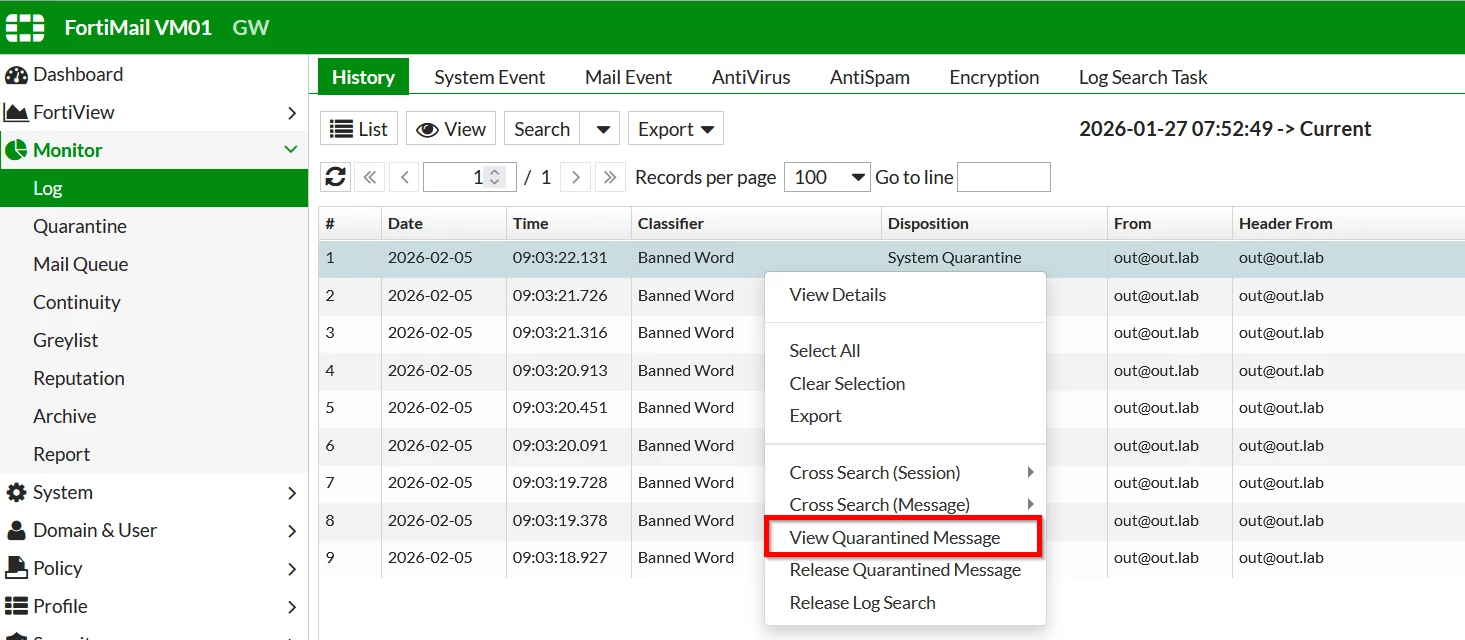Click the FortiView chart icon
Screen dimensions: 1465x640
[16, 113]
